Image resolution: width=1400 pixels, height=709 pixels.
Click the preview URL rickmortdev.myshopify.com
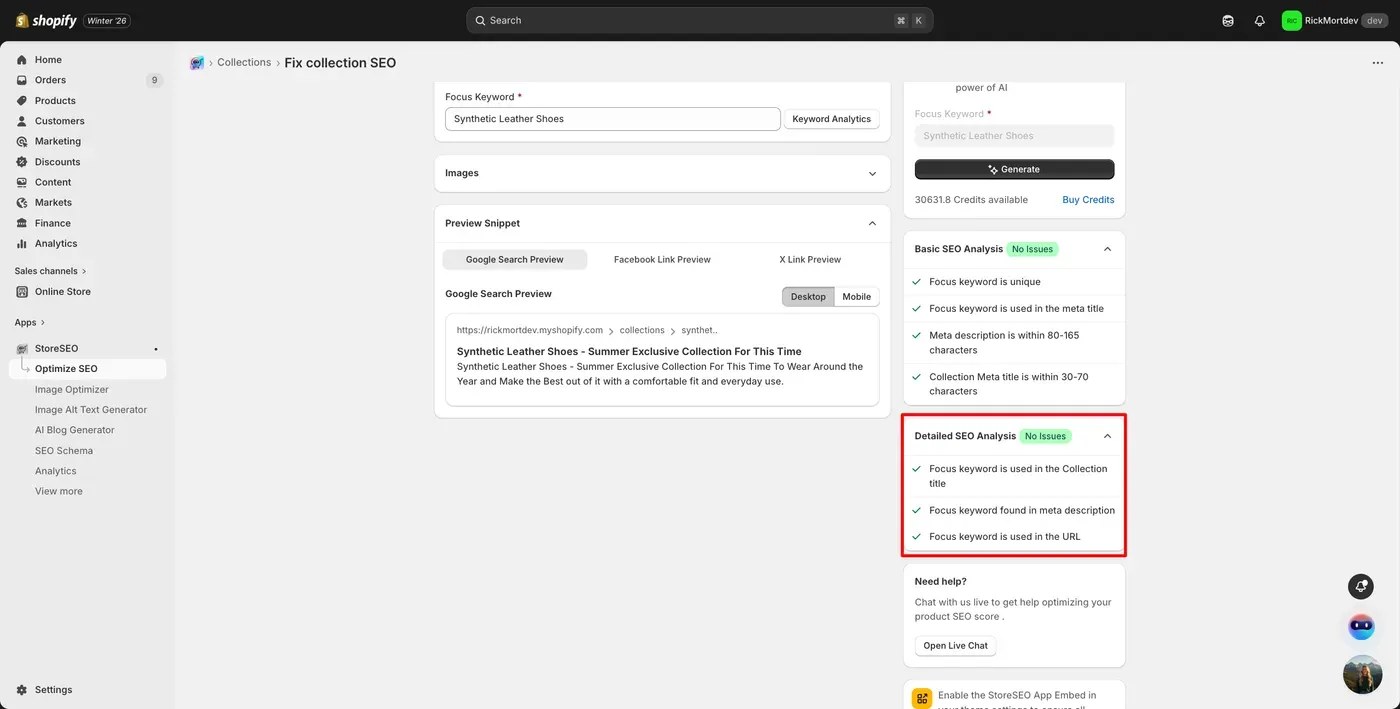[x=530, y=330]
